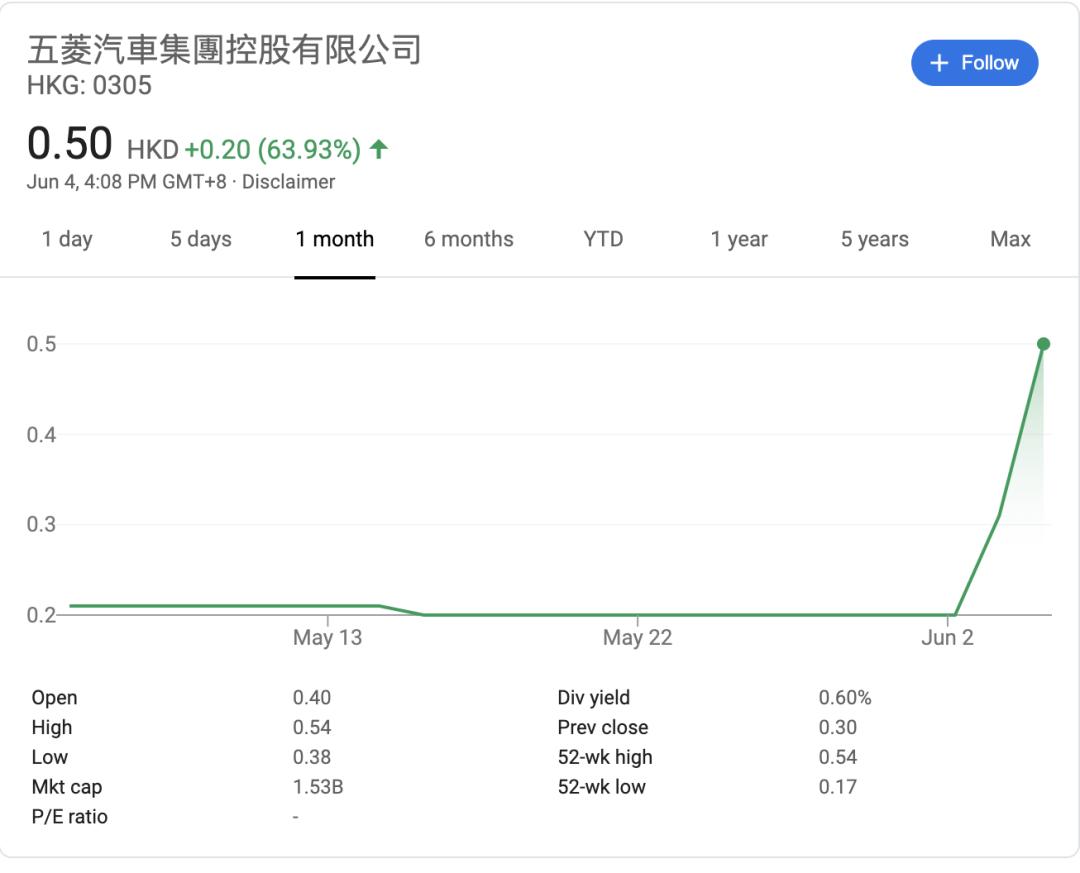The image size is (1080, 873).
Task: Open the Disclaimer link
Action: [x=288, y=182]
